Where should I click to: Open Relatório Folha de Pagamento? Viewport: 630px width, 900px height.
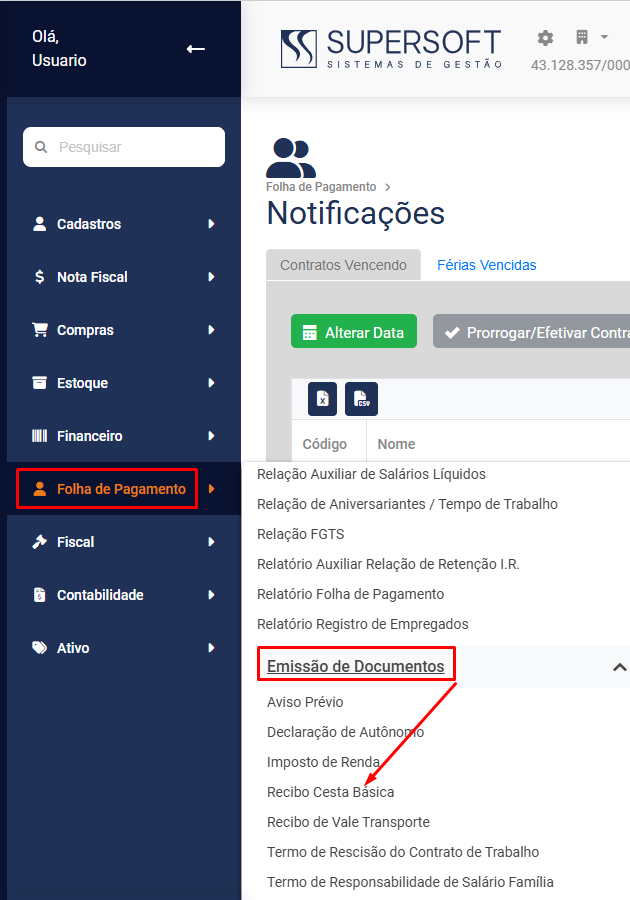(351, 594)
